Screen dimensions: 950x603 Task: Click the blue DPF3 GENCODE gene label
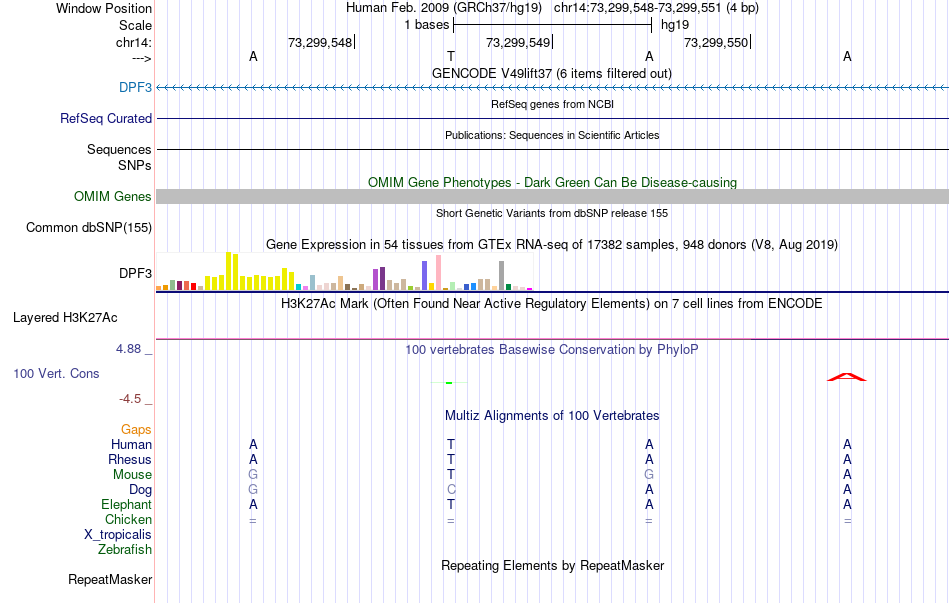click(x=135, y=87)
